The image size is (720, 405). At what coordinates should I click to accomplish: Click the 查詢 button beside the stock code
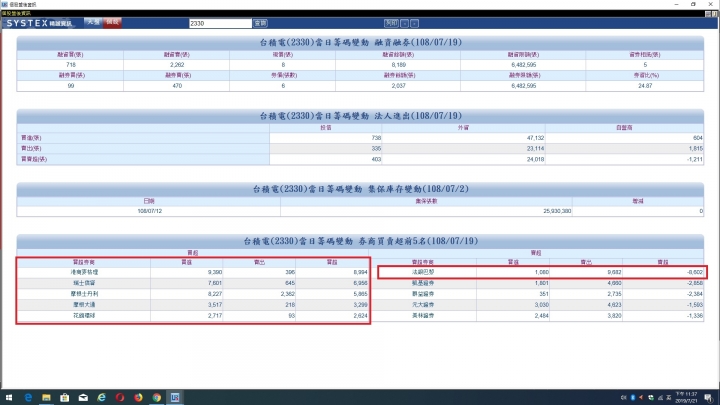click(260, 23)
